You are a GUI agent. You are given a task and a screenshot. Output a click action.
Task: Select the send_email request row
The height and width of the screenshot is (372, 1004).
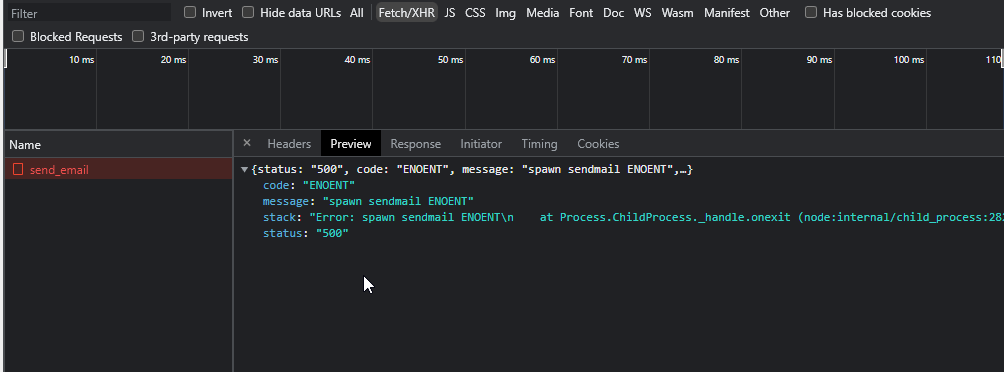118,169
